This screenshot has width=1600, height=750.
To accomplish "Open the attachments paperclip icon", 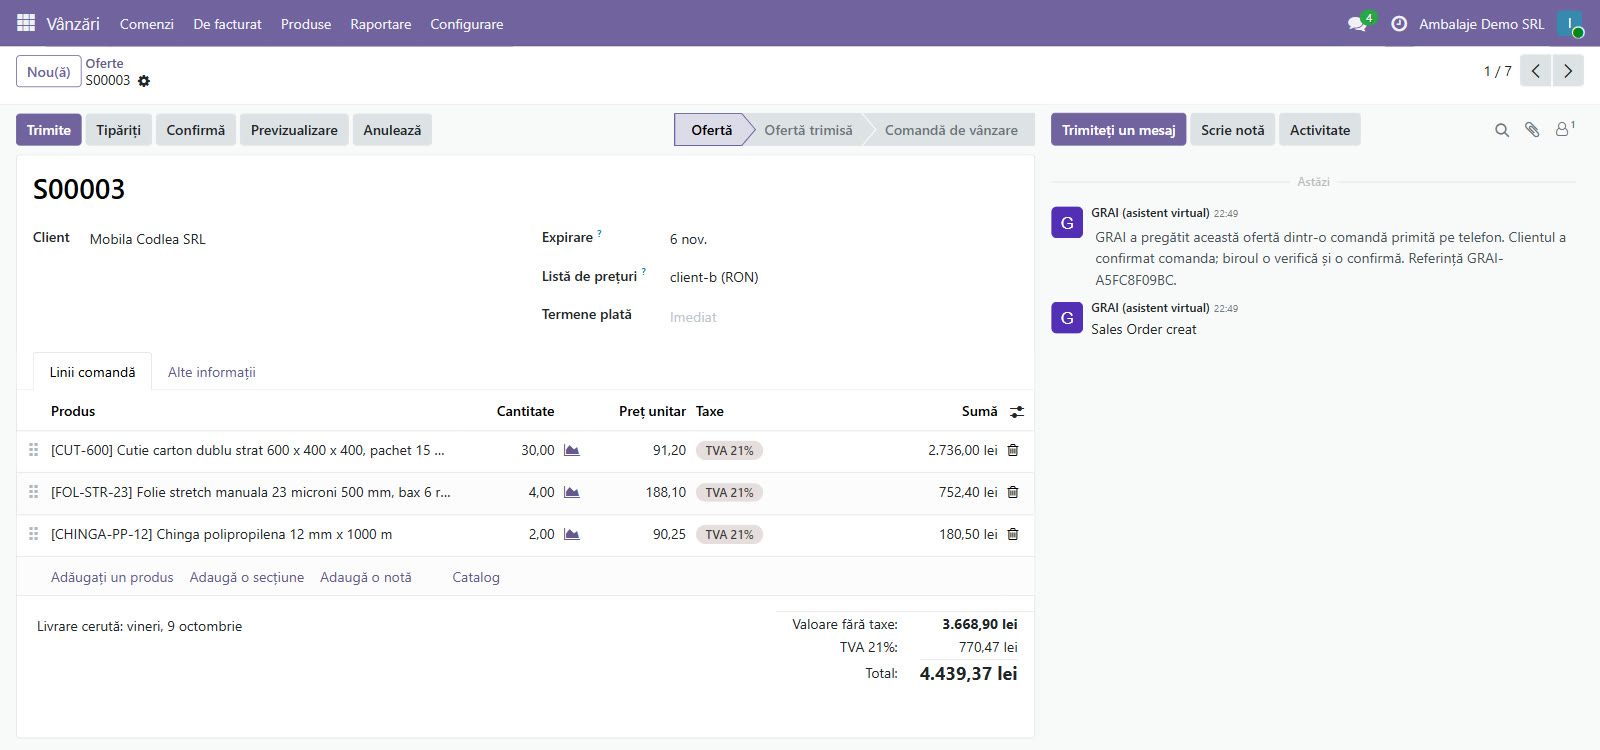I will pos(1532,130).
